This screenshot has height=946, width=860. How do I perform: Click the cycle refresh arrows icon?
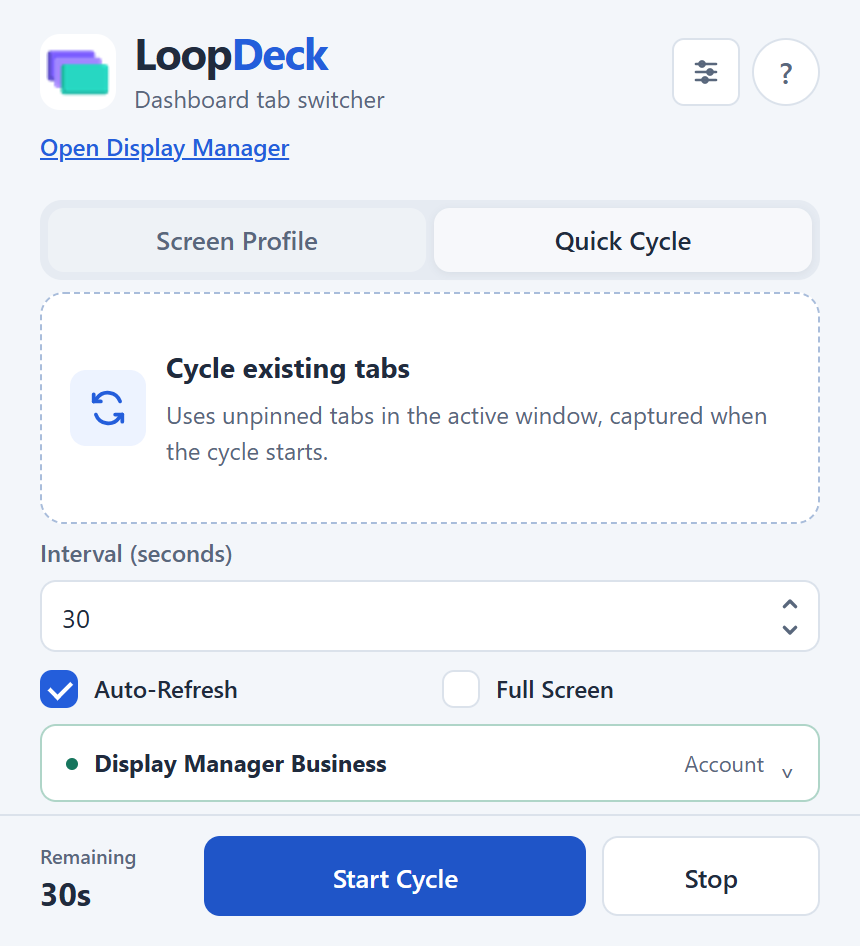(108, 408)
